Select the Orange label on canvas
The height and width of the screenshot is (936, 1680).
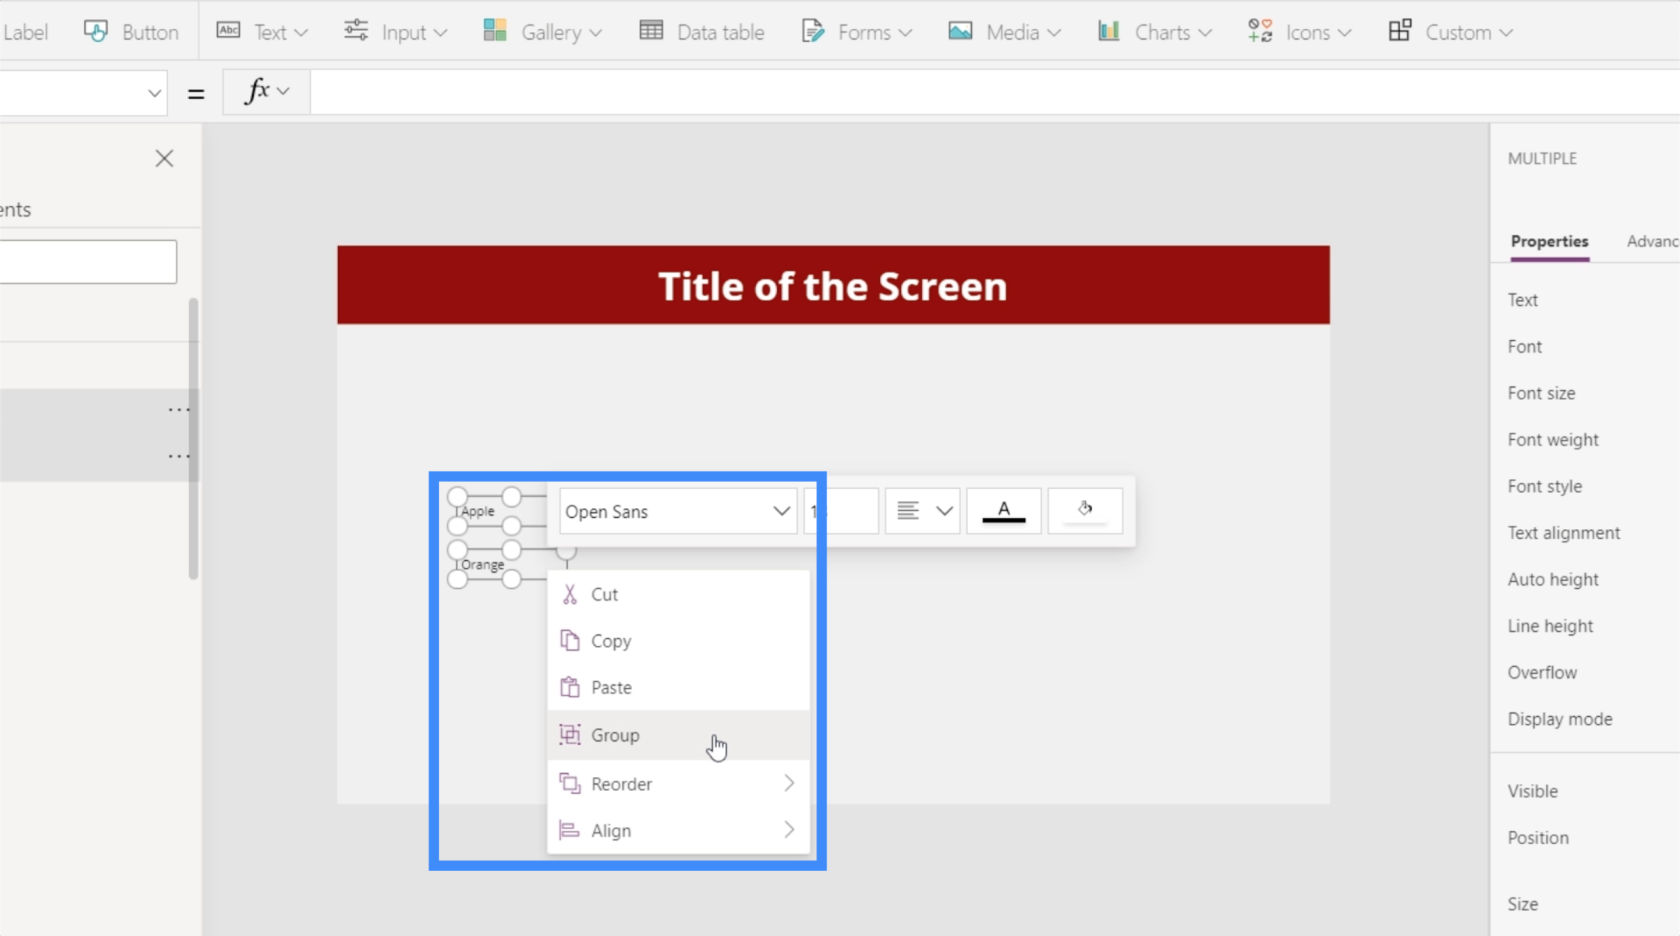(x=482, y=565)
